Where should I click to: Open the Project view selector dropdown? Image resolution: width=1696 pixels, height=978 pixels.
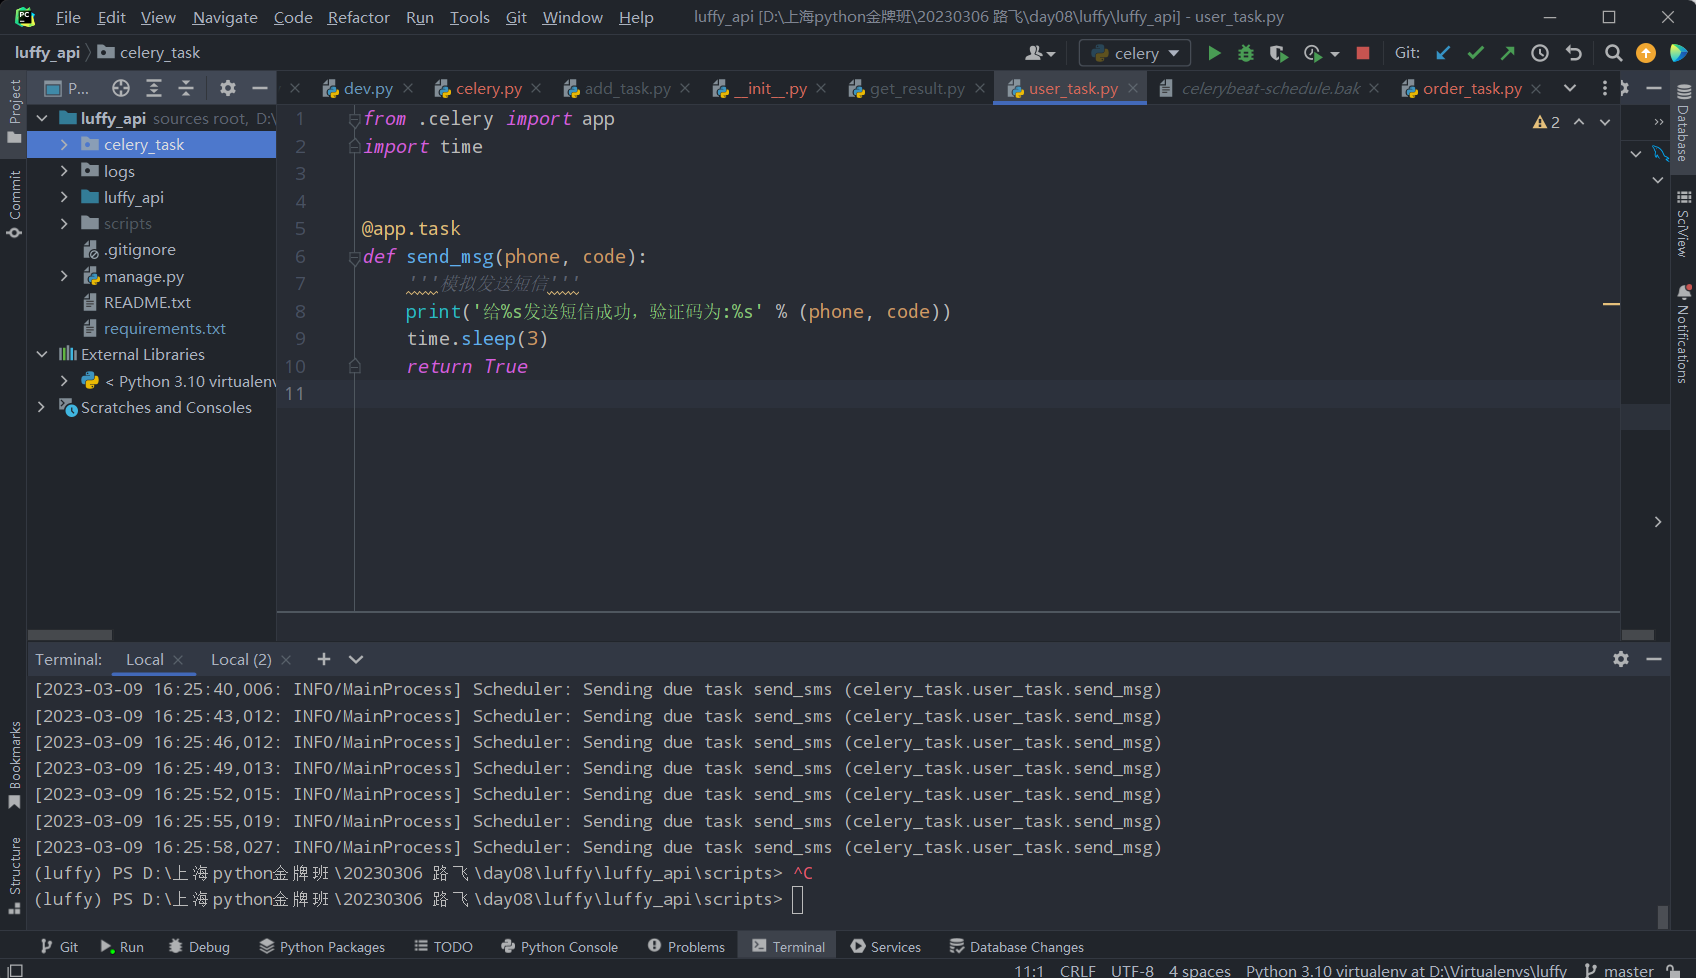coord(67,88)
